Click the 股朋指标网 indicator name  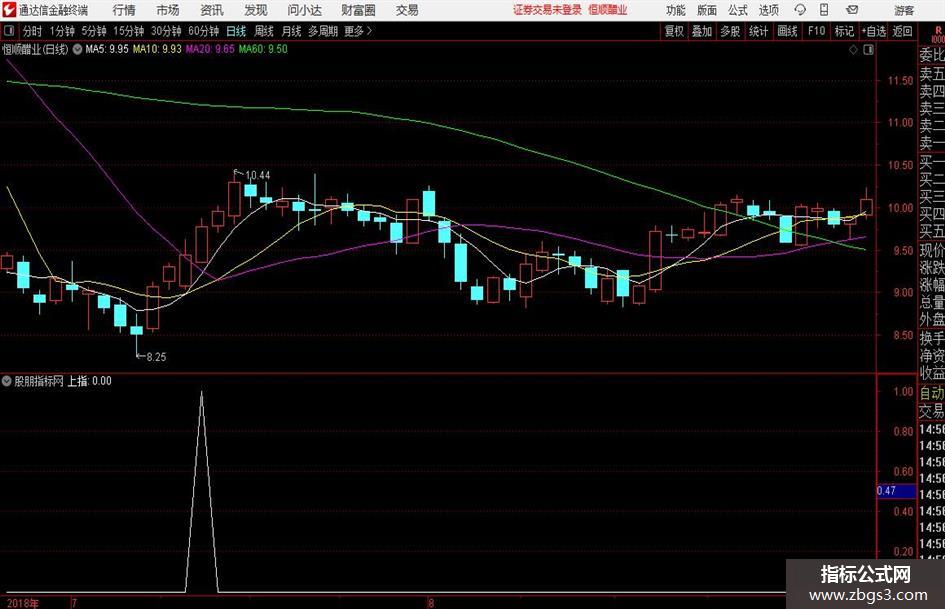tap(39, 381)
